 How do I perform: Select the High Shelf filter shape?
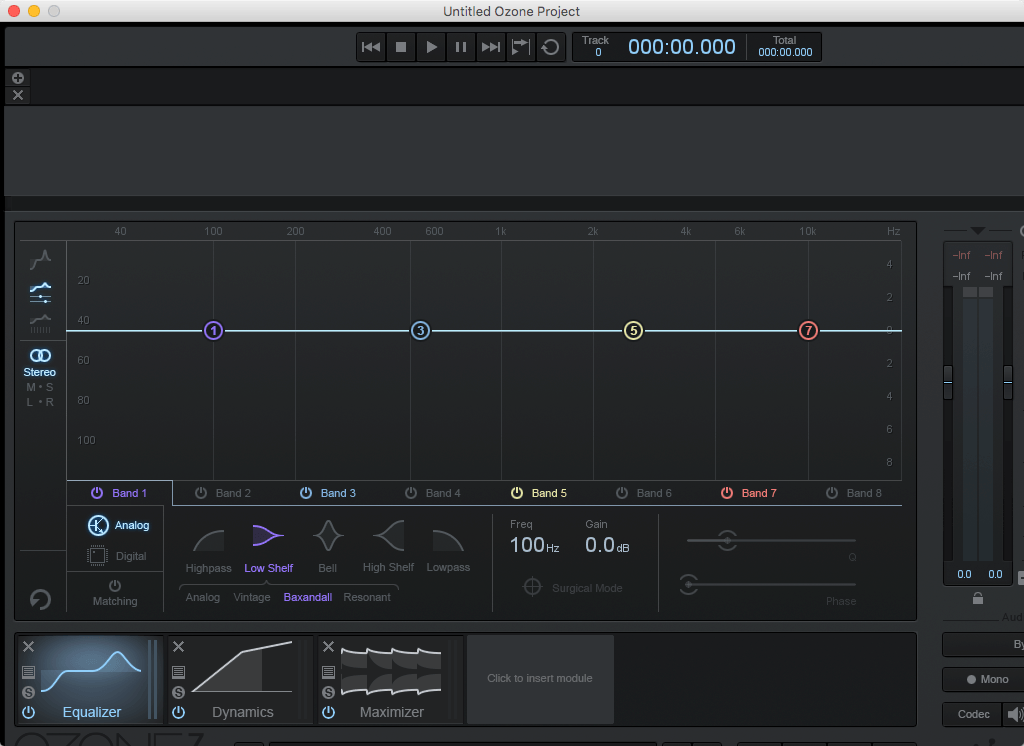click(x=389, y=547)
